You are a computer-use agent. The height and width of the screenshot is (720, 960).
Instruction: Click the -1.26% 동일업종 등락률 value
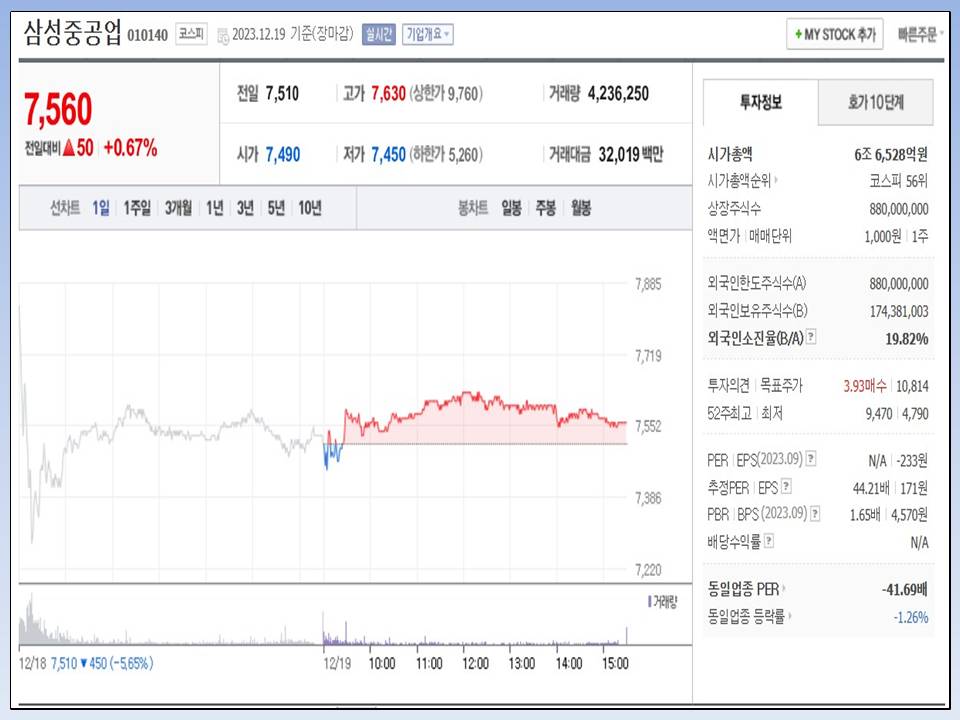[911, 617]
